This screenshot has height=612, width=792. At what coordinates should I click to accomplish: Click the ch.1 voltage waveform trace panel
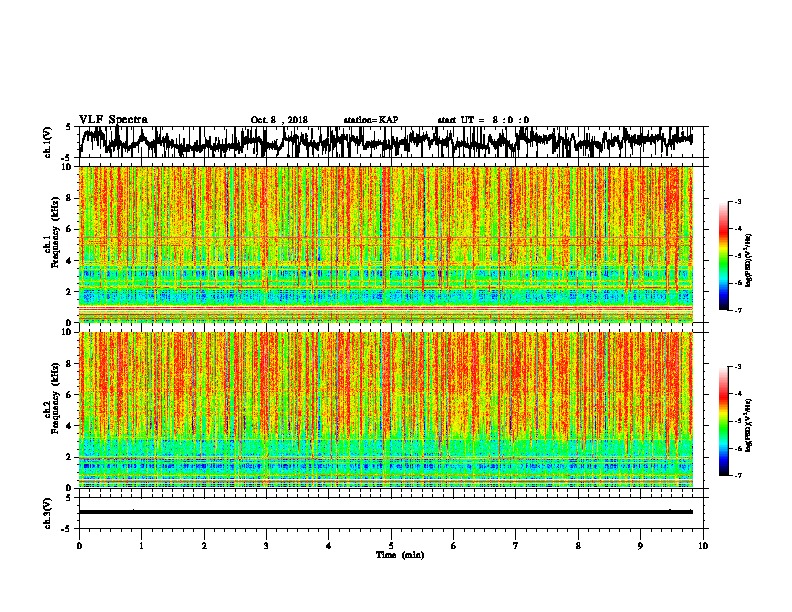(391, 142)
